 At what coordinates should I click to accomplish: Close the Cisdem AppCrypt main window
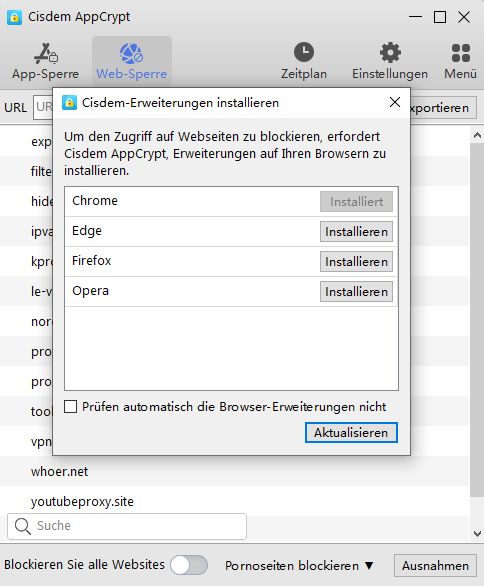464,17
